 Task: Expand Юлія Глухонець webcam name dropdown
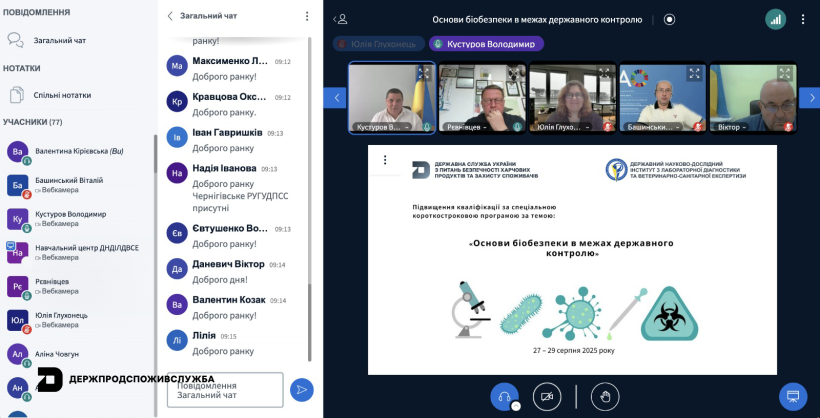pyautogui.click(x=563, y=127)
